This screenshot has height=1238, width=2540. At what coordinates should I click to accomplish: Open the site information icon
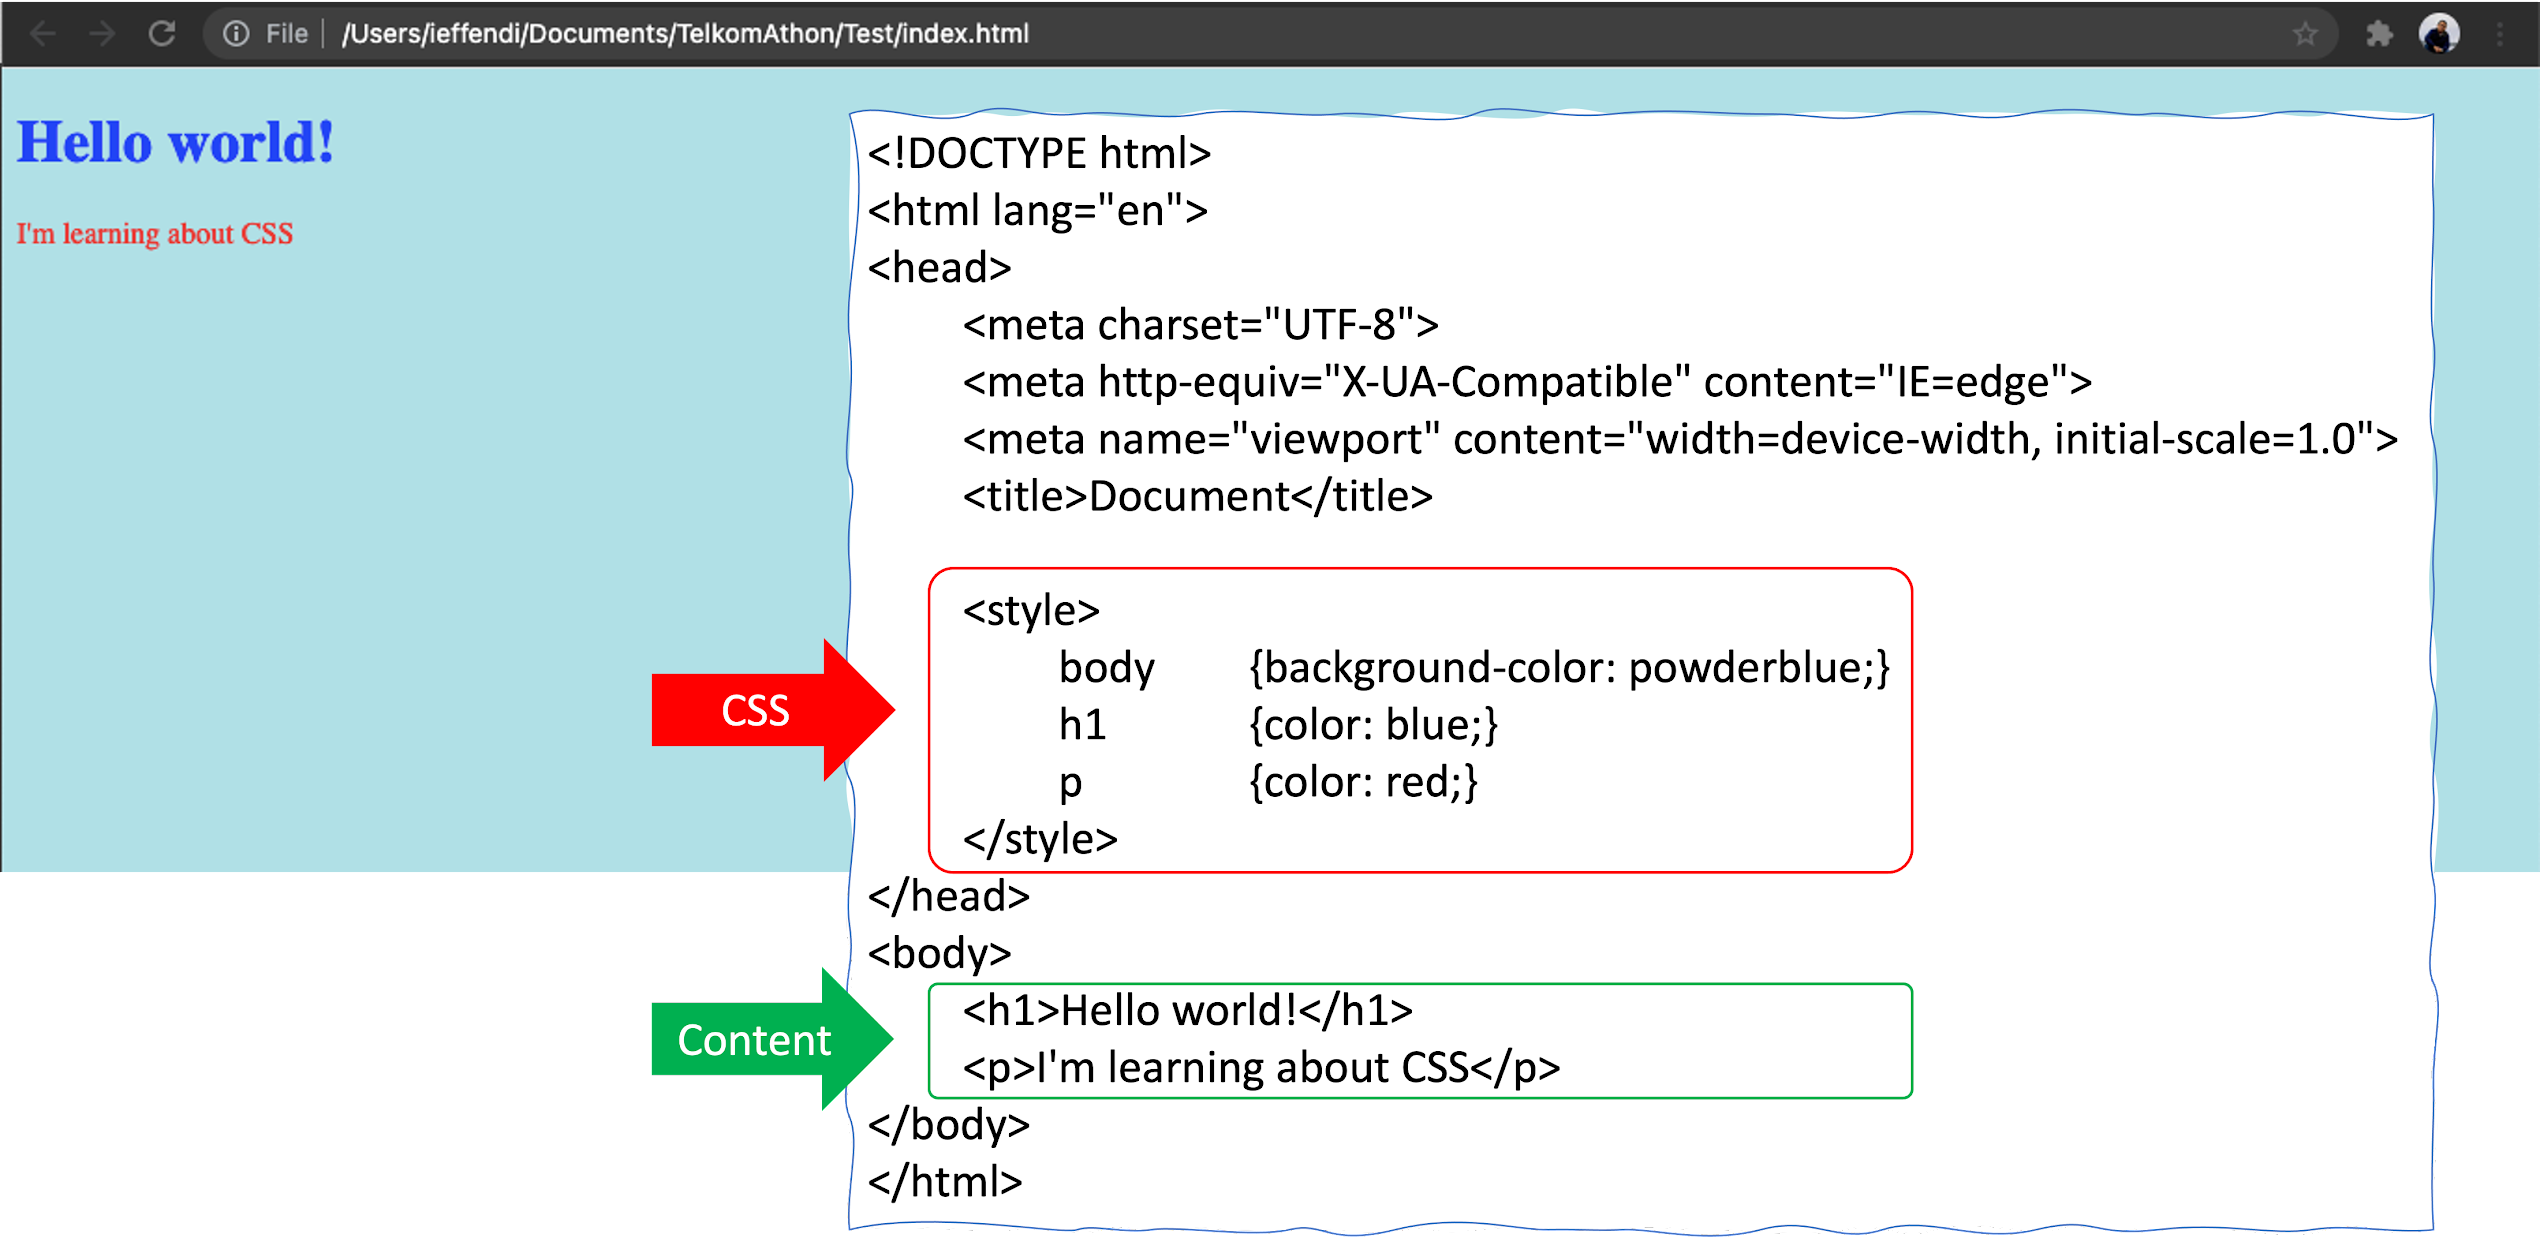coord(236,34)
